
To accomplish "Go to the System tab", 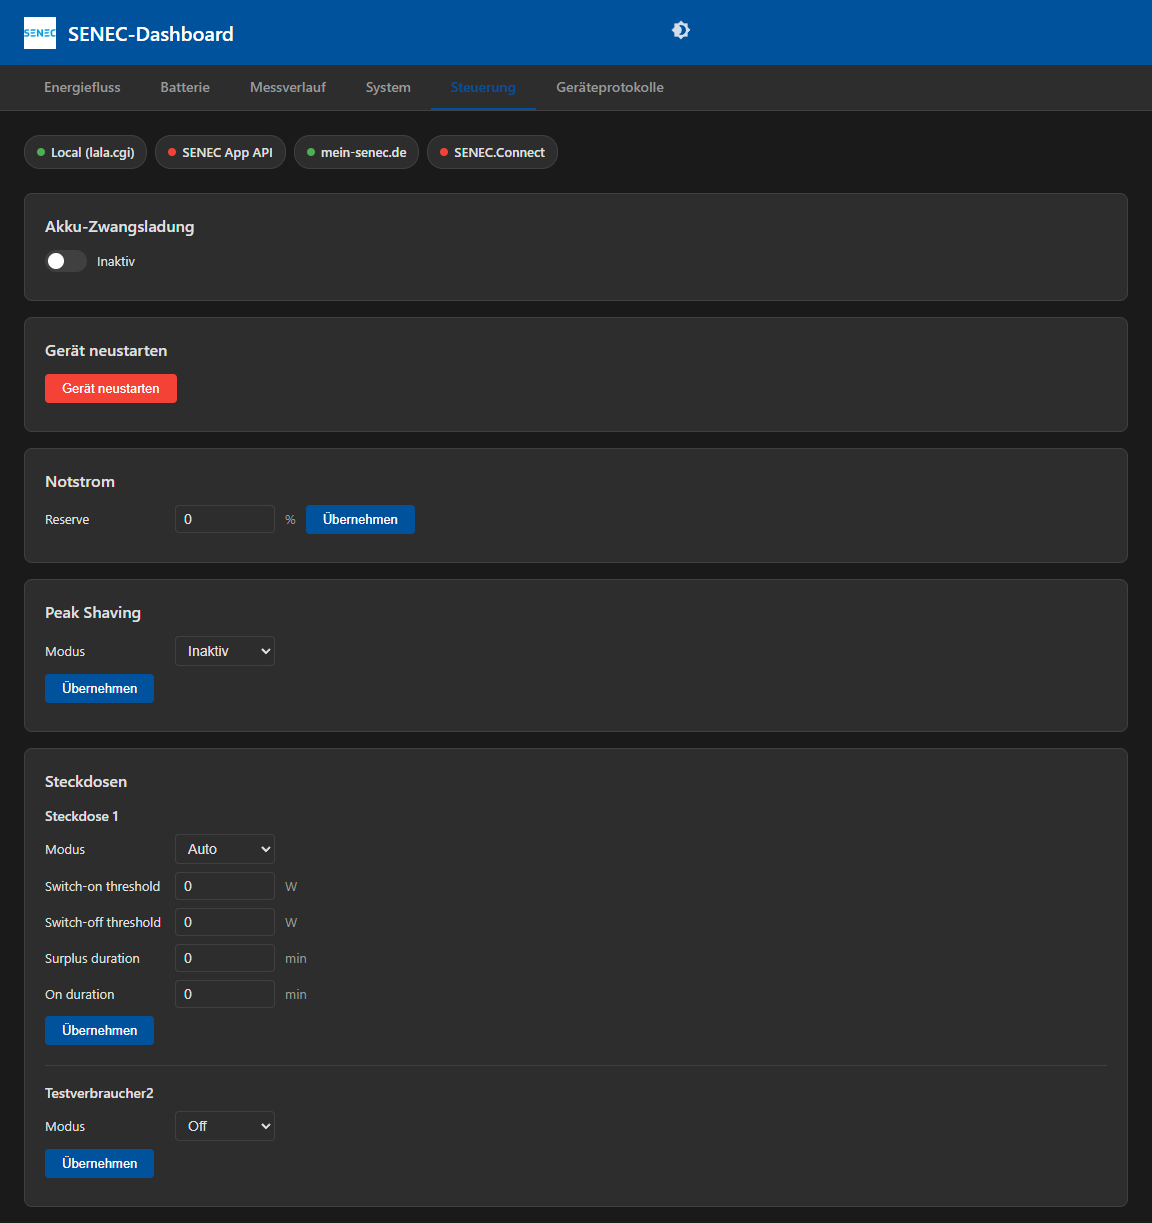I will coord(388,87).
